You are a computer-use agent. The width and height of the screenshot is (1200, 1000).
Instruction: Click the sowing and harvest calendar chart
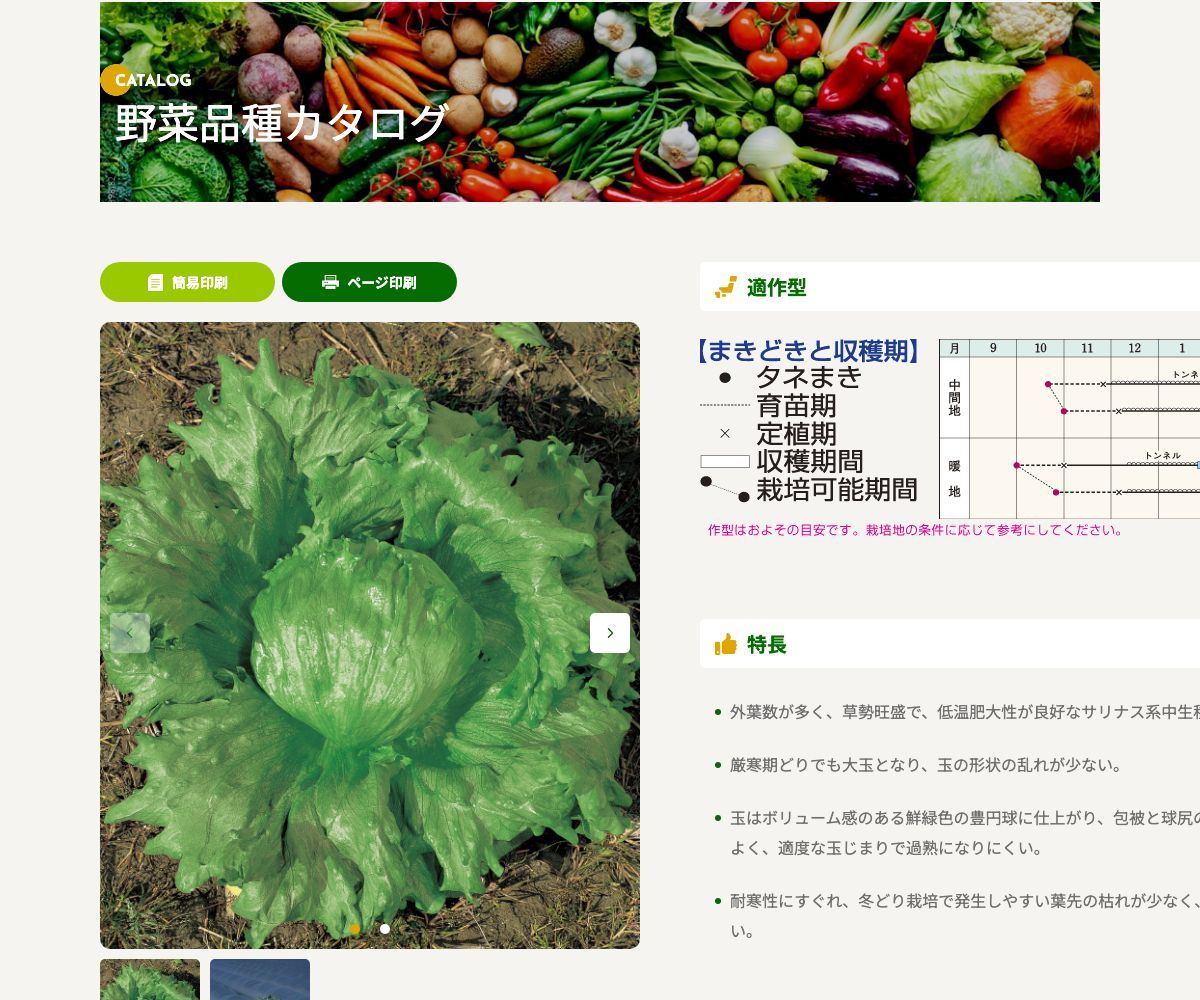pyautogui.click(x=1068, y=428)
